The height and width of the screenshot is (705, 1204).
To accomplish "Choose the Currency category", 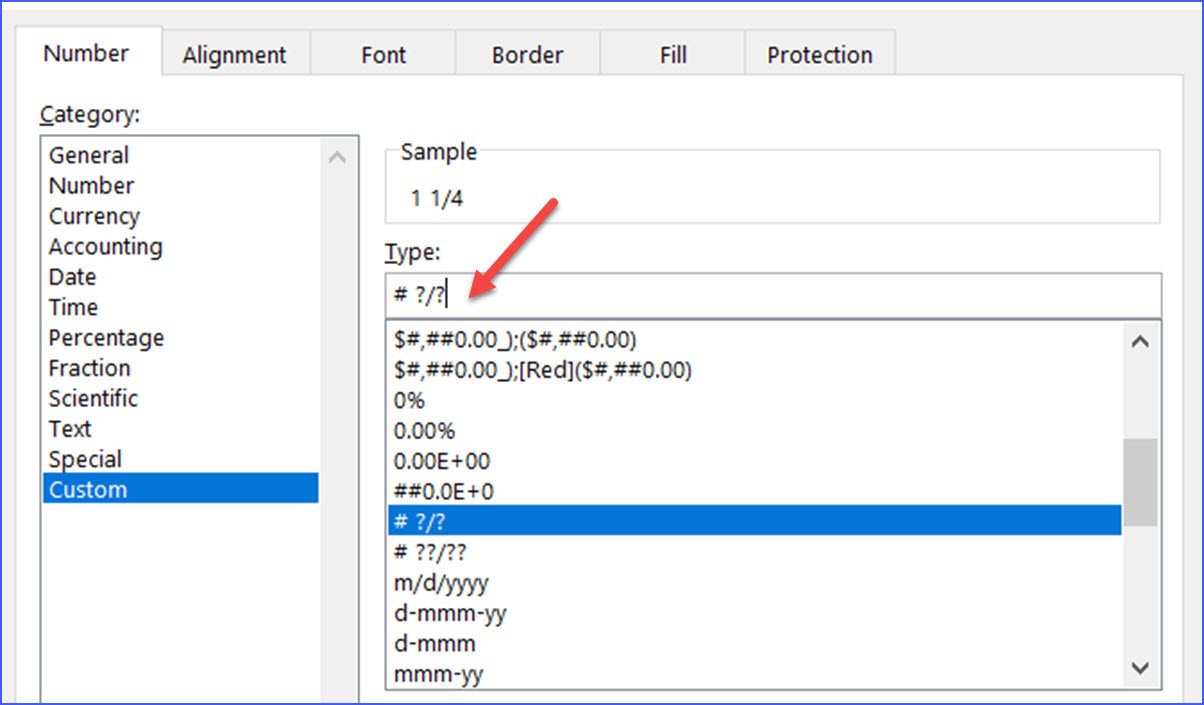I will [x=94, y=216].
